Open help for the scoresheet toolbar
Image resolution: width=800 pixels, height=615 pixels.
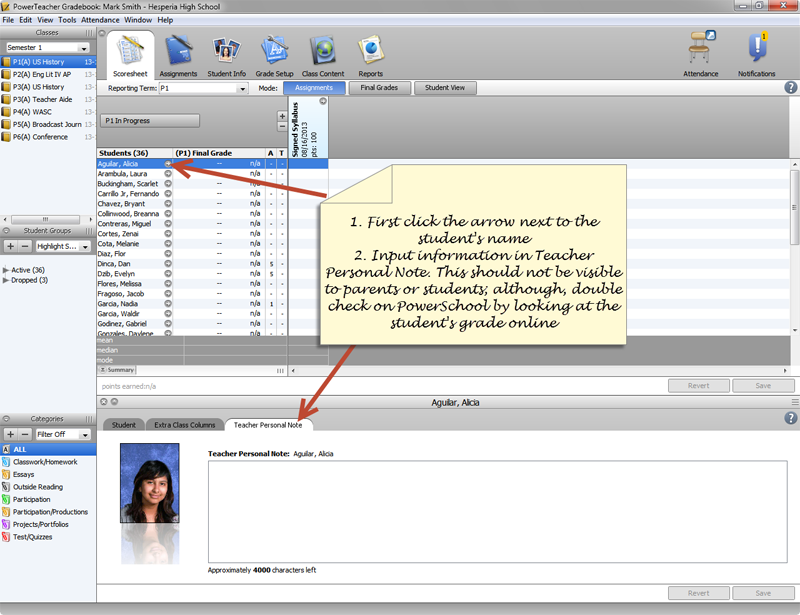[790, 87]
